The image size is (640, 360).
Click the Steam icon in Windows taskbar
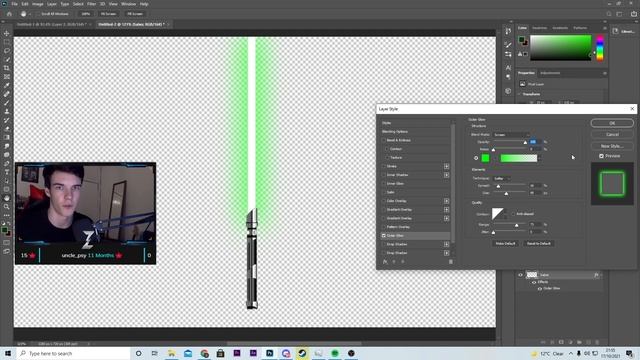302,353
